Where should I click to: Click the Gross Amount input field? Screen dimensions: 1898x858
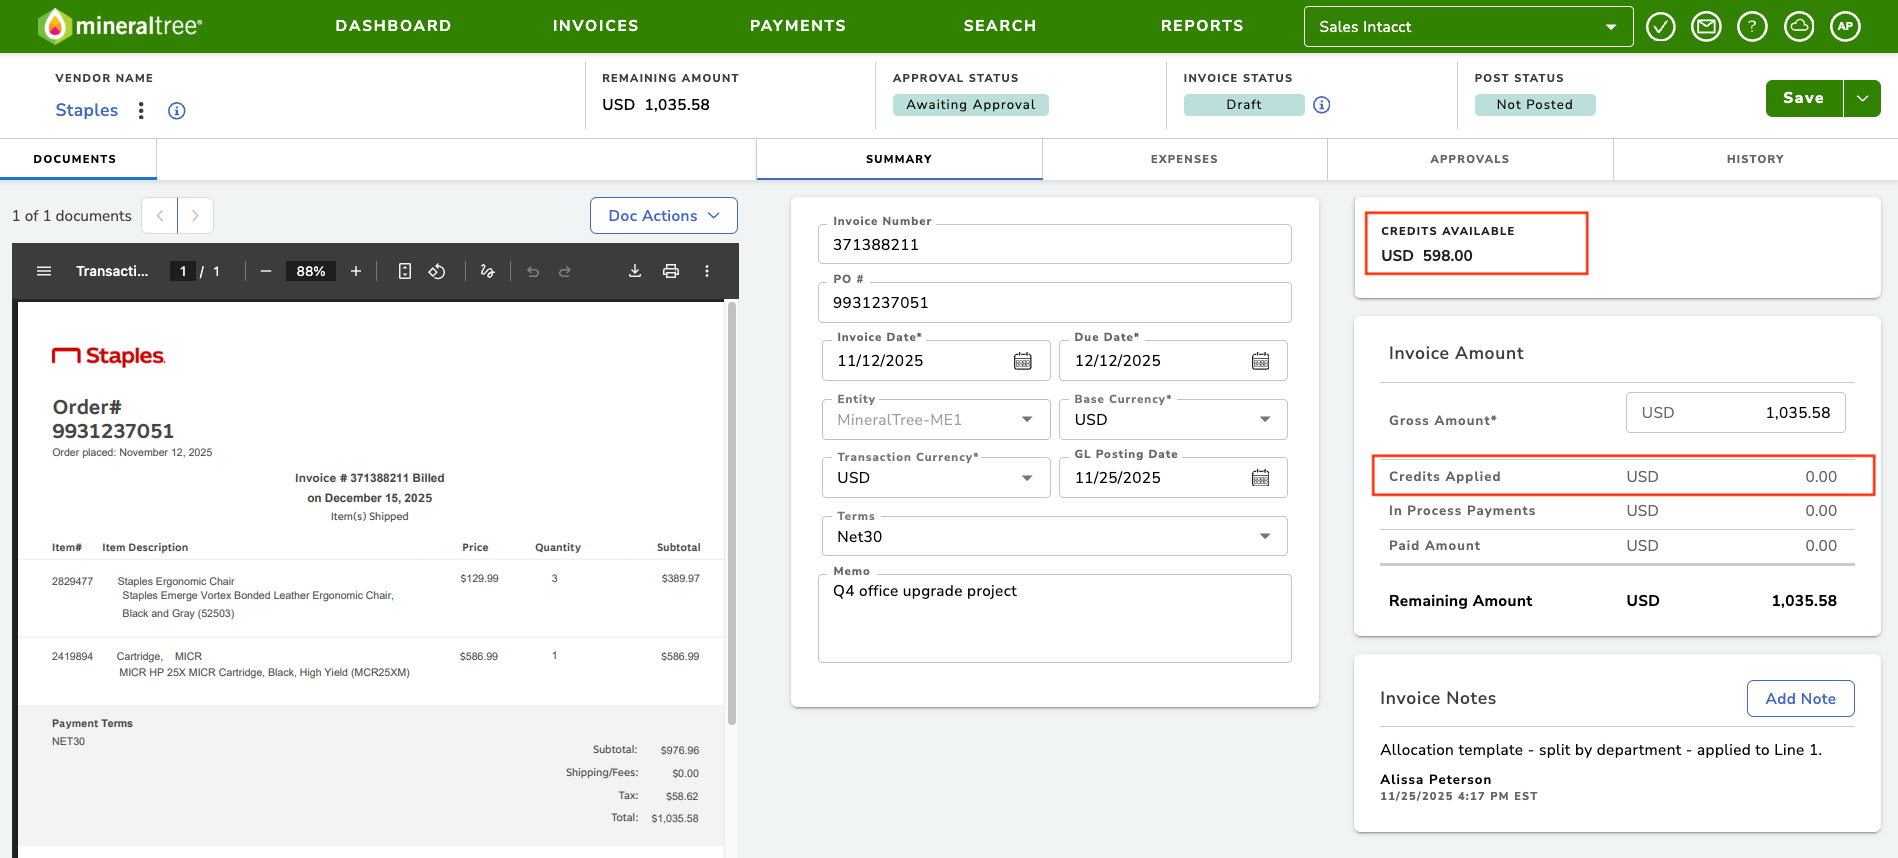pyautogui.click(x=1736, y=413)
